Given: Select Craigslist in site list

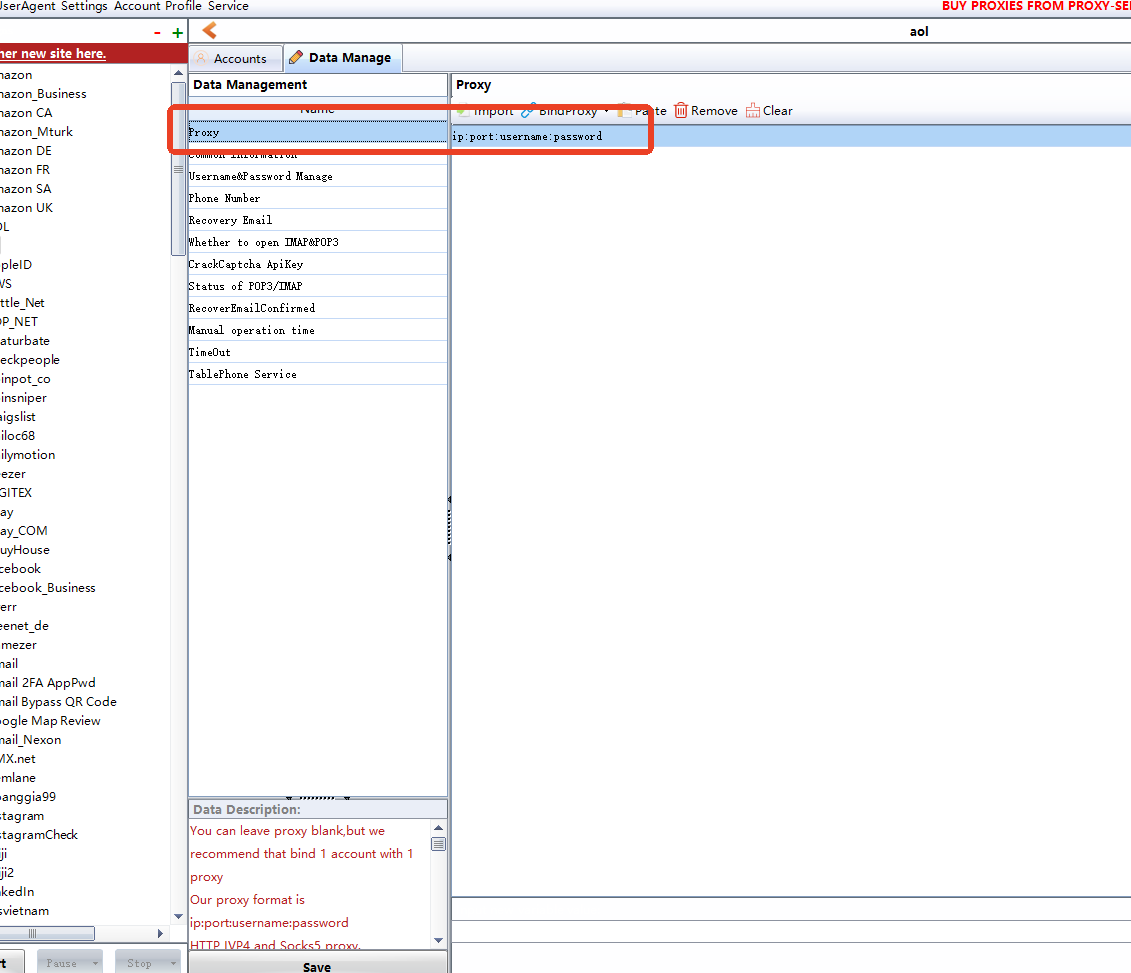Looking at the screenshot, I should tap(18, 417).
